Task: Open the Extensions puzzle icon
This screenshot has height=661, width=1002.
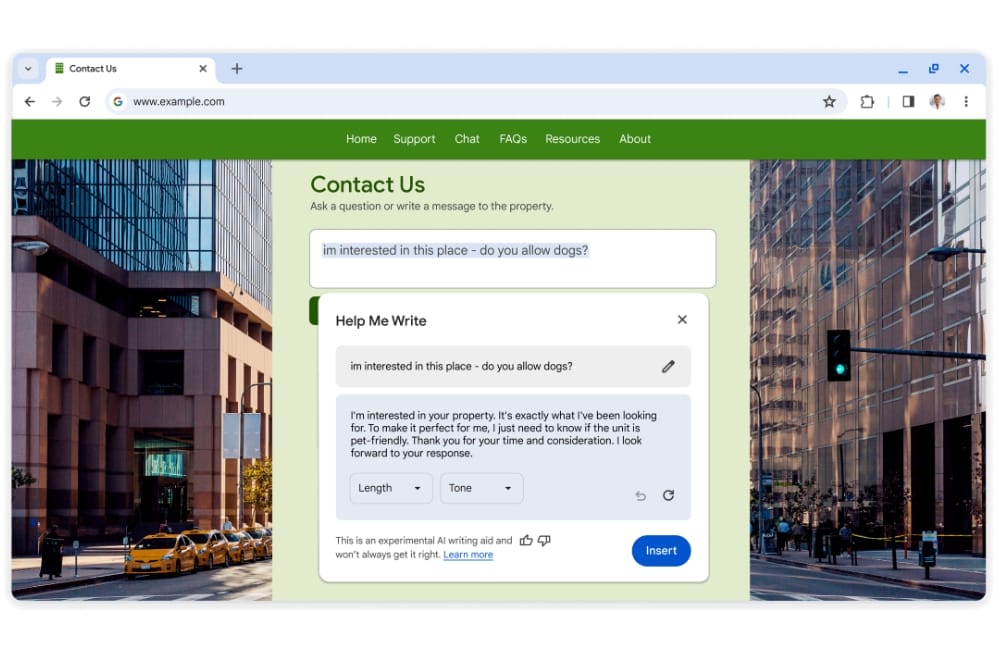Action: click(867, 102)
